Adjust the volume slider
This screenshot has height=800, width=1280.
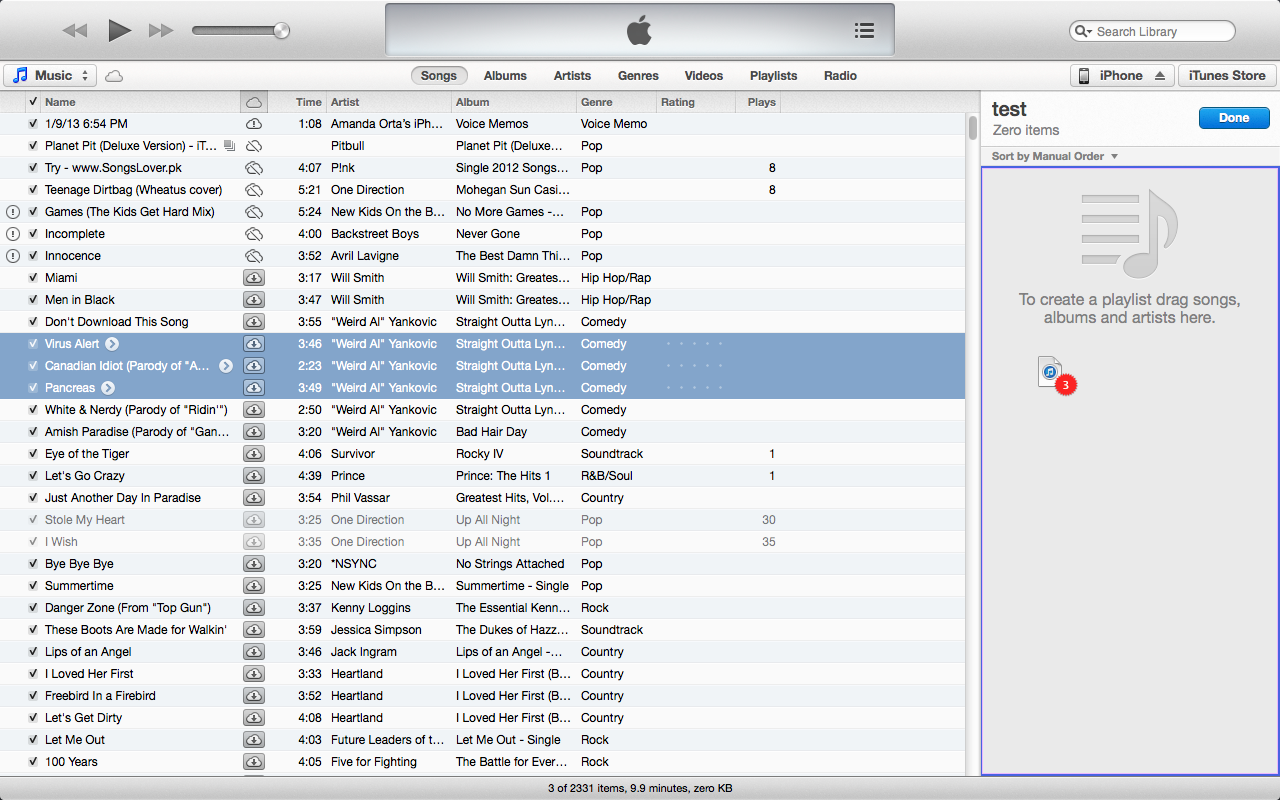point(240,30)
